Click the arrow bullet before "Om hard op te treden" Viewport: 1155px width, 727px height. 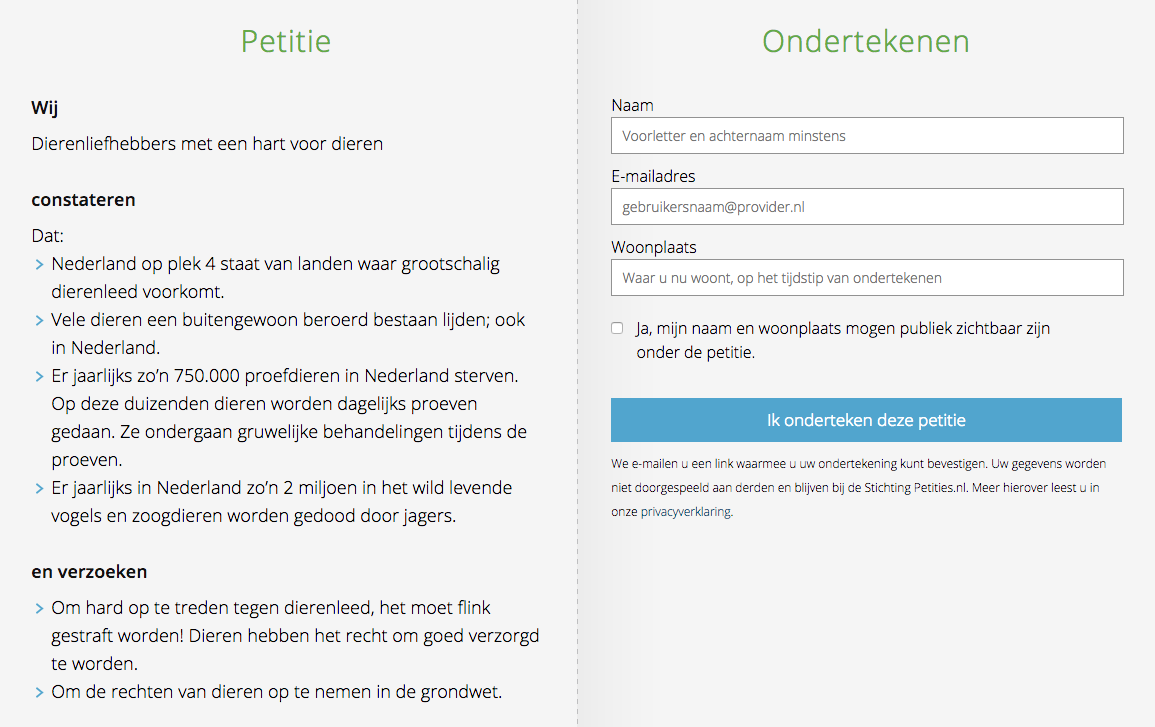tap(38, 608)
